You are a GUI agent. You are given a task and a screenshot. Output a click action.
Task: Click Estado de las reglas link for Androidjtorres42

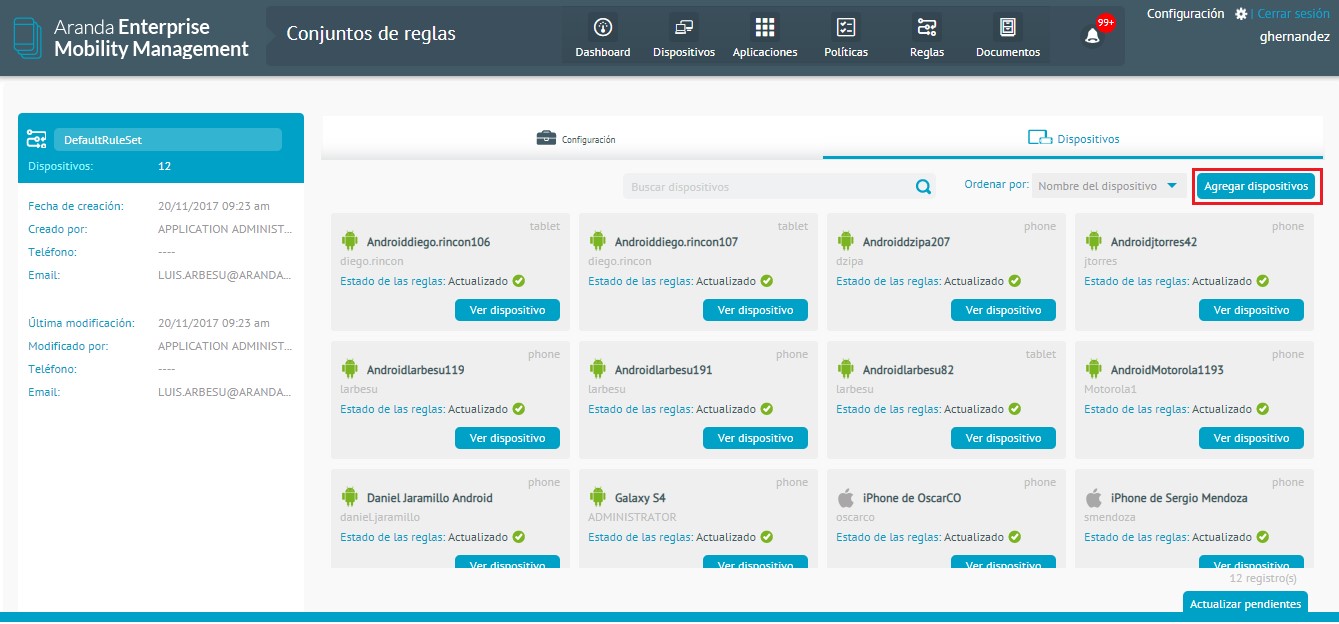(1136, 281)
